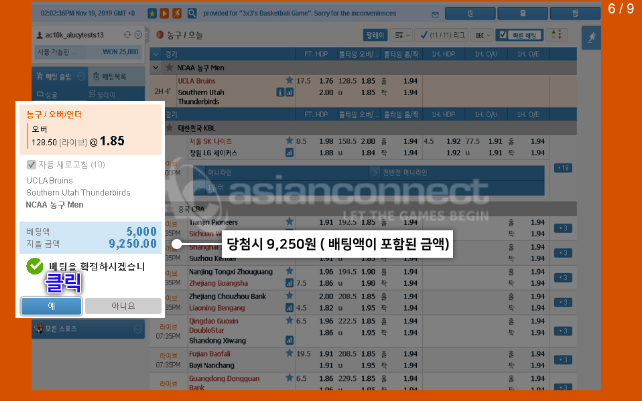Screen dimensions: 642x401
Task: Expand the 1쿼터 market row
Action: [368, 188]
